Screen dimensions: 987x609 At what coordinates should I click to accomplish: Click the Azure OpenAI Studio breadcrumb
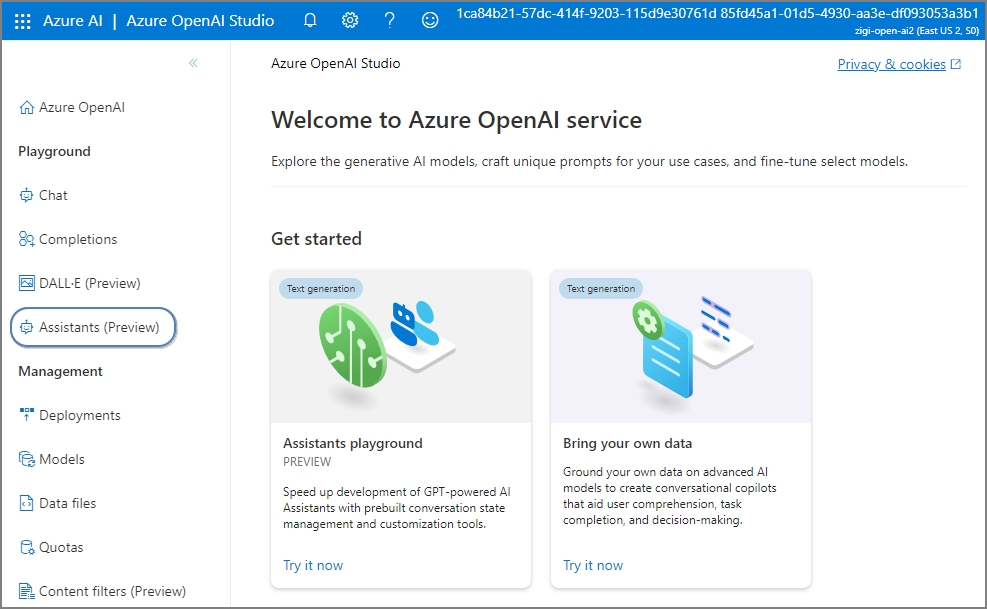click(x=336, y=64)
